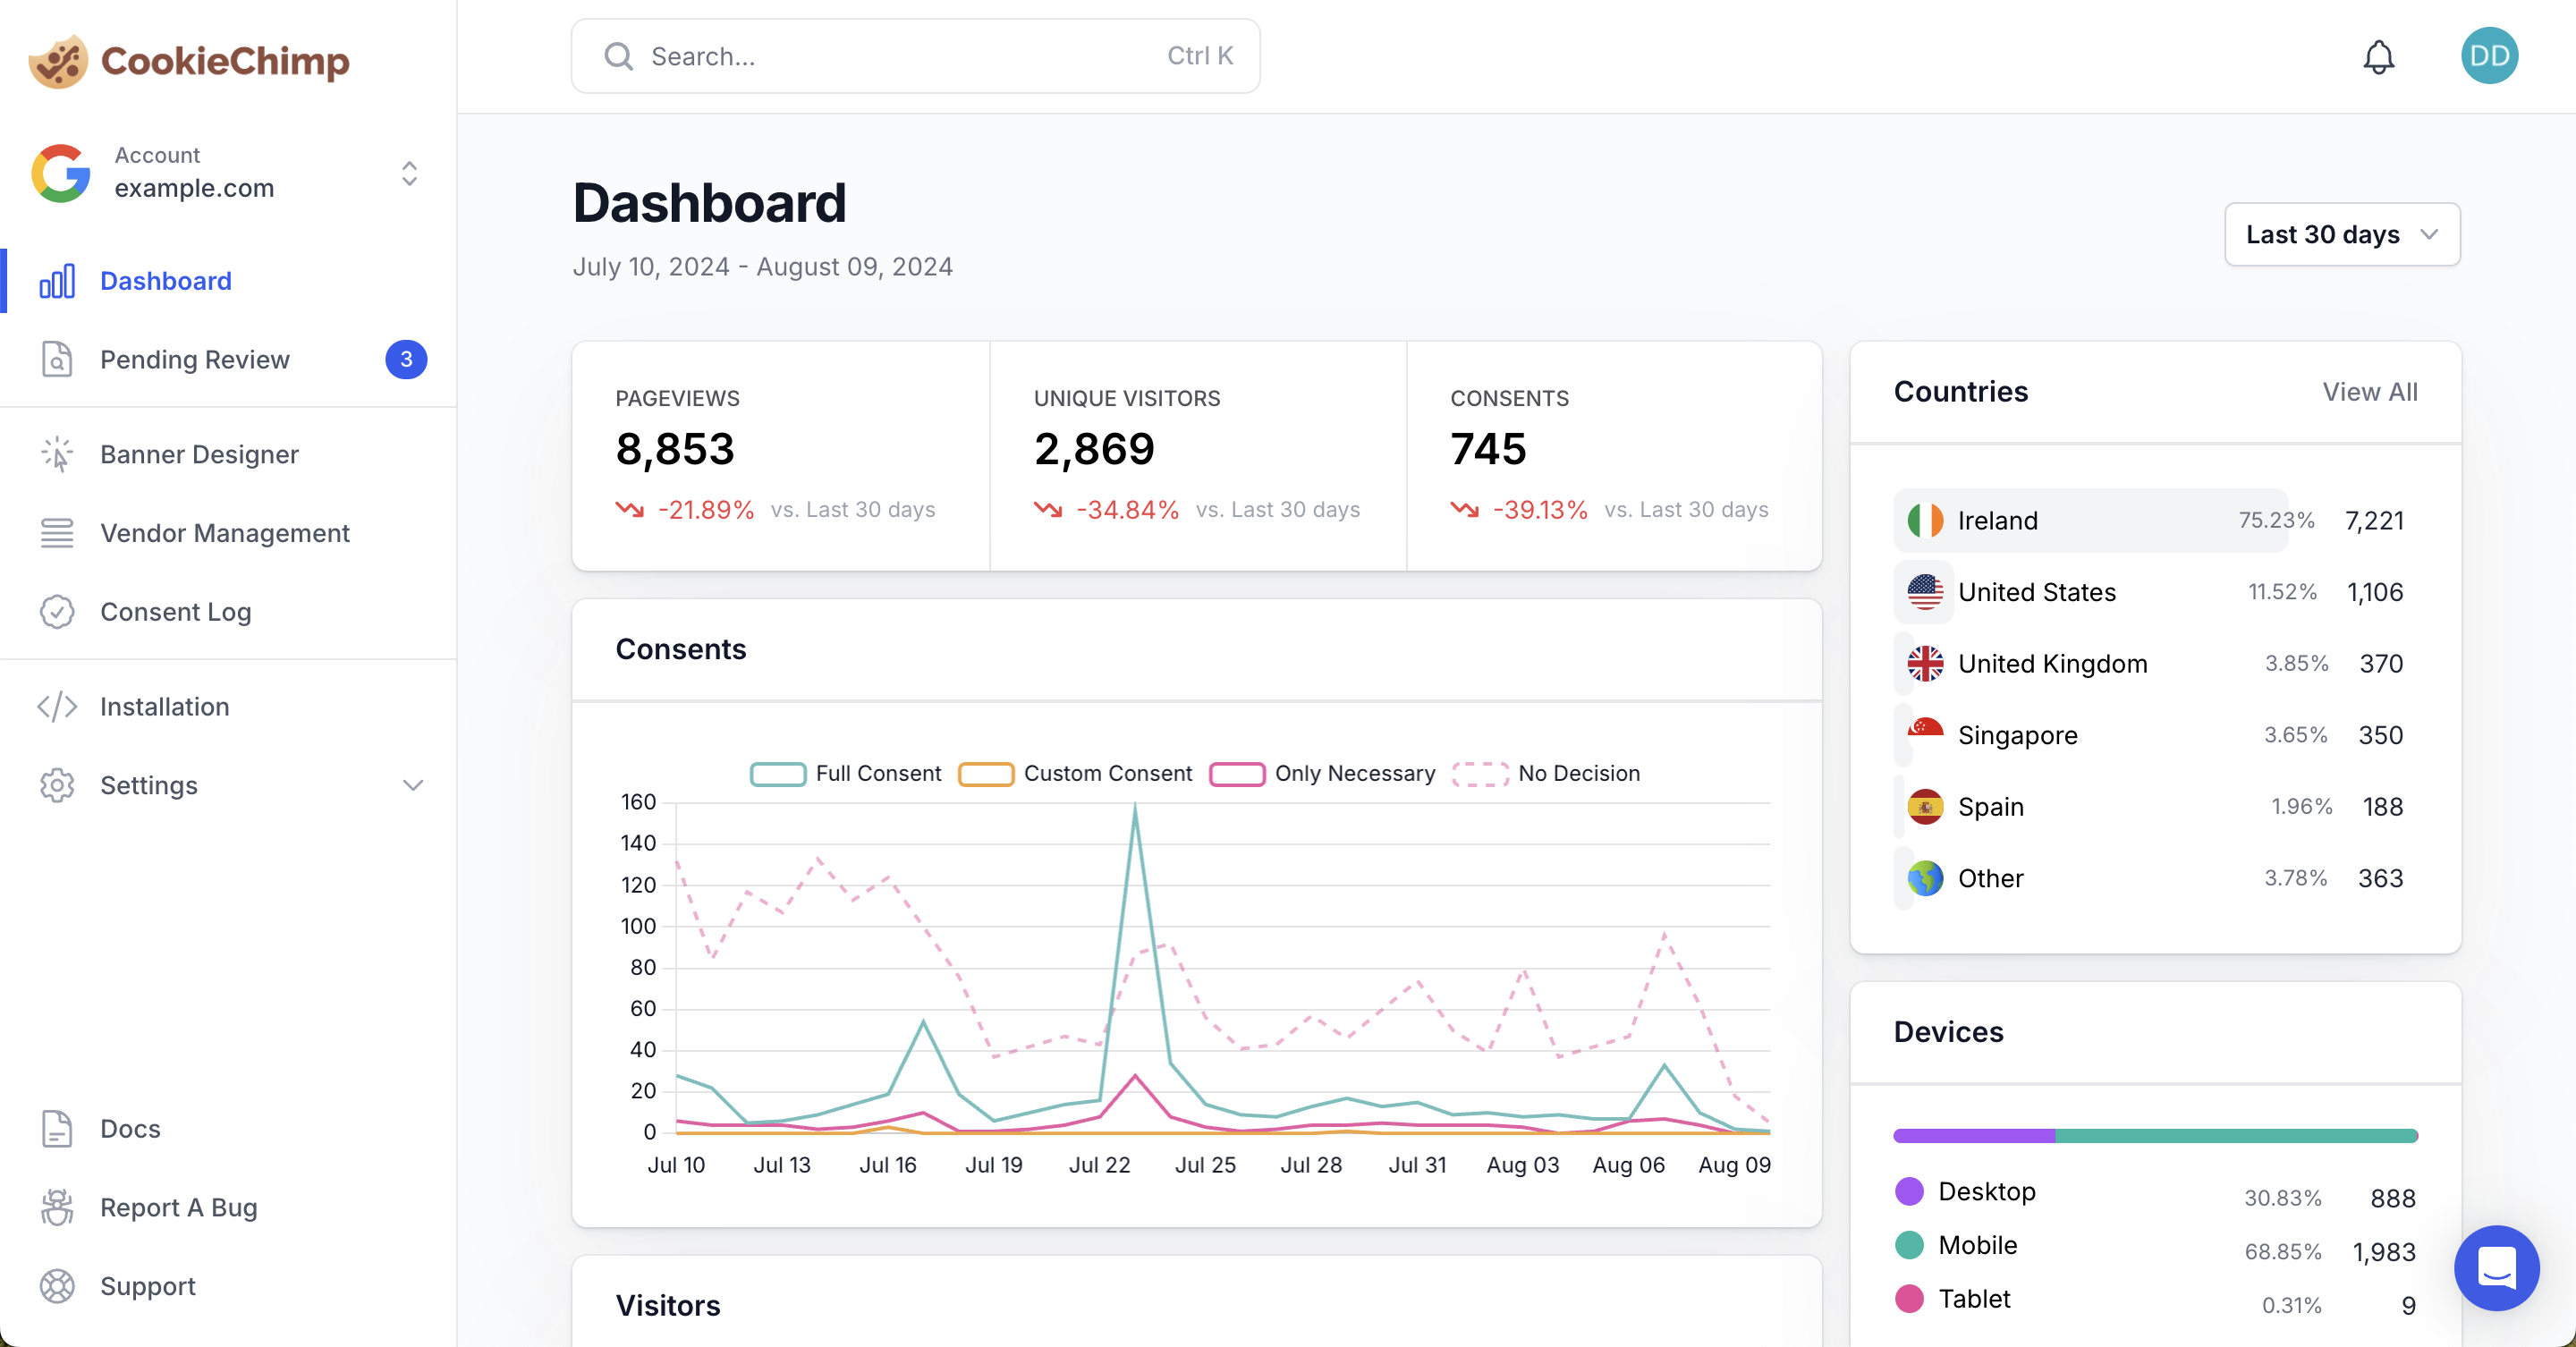Click the Installation code icon
Screen dimensions: 2576x1347
click(57, 707)
